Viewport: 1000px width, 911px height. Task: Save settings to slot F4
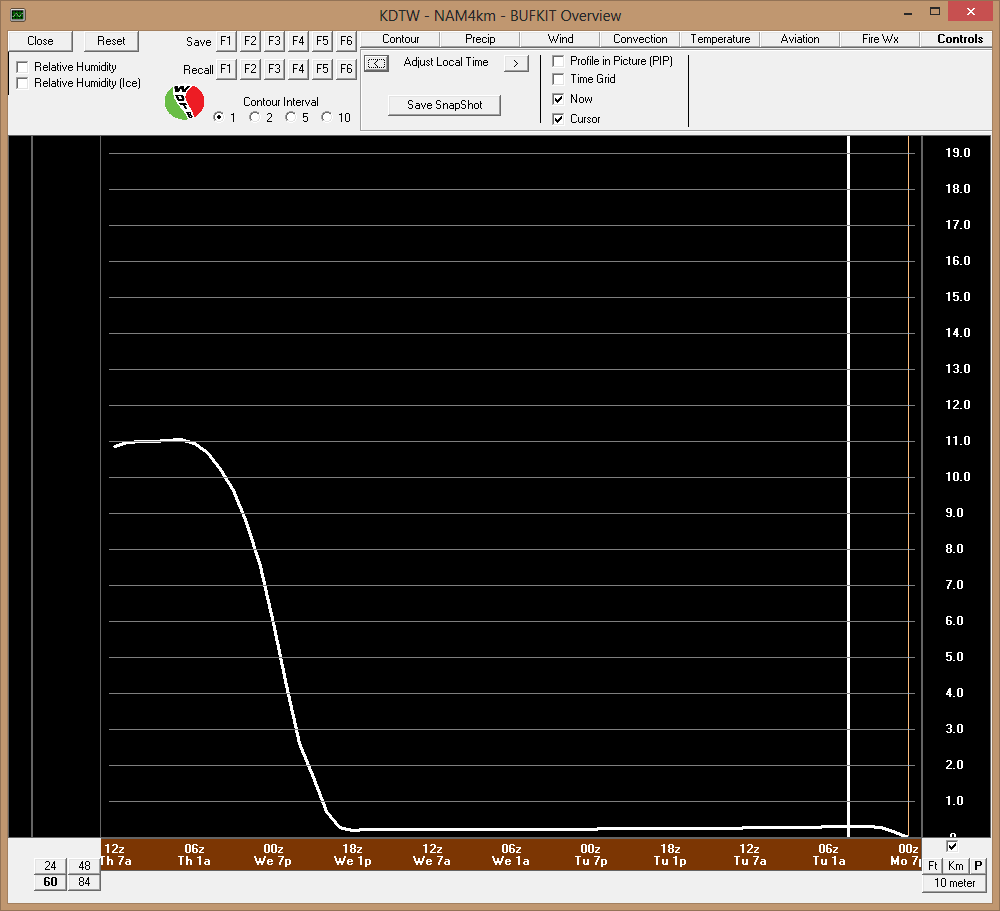click(x=298, y=41)
